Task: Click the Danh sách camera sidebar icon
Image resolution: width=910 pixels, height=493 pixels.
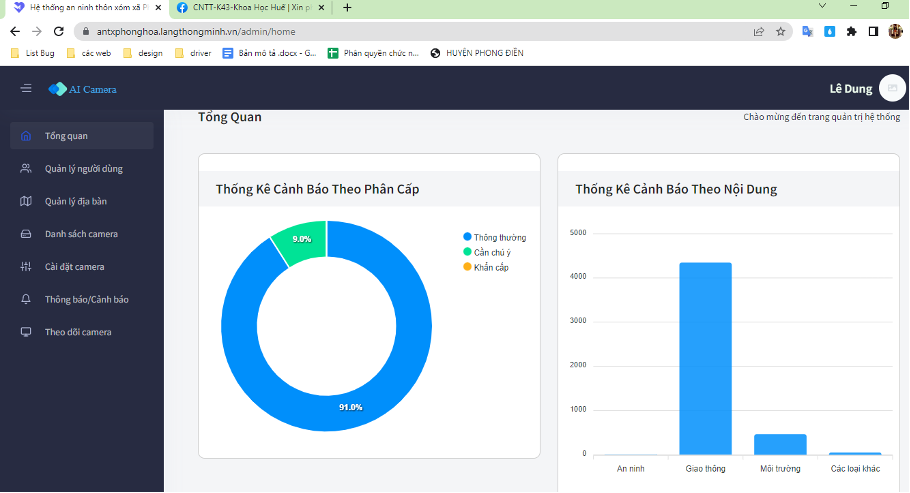Action: click(26, 234)
